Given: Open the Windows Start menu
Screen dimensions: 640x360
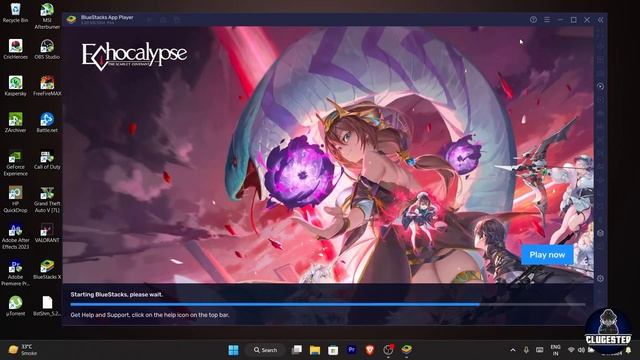Looking at the screenshot, I should 233,350.
